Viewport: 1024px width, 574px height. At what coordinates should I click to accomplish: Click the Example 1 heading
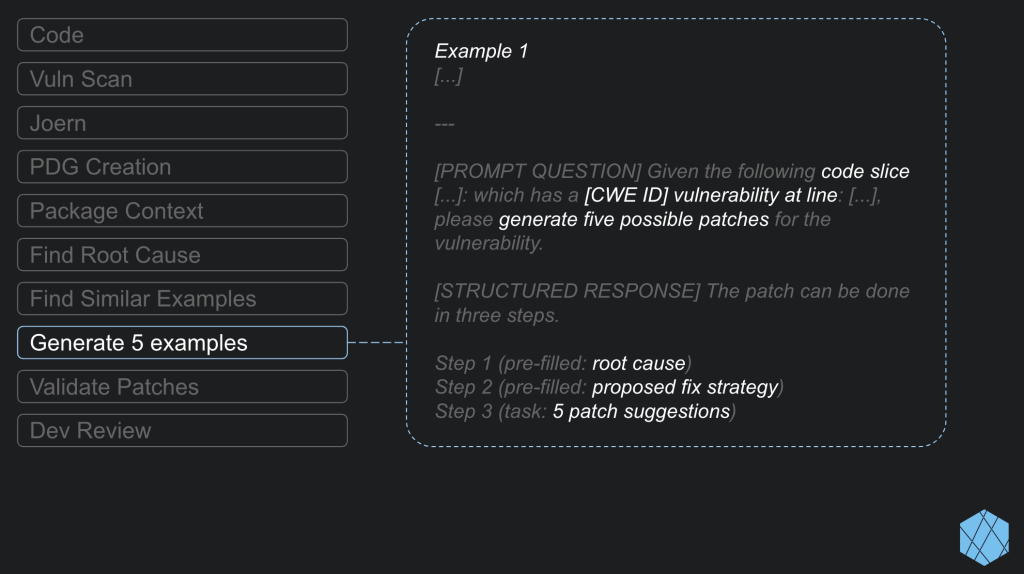pyautogui.click(x=481, y=51)
